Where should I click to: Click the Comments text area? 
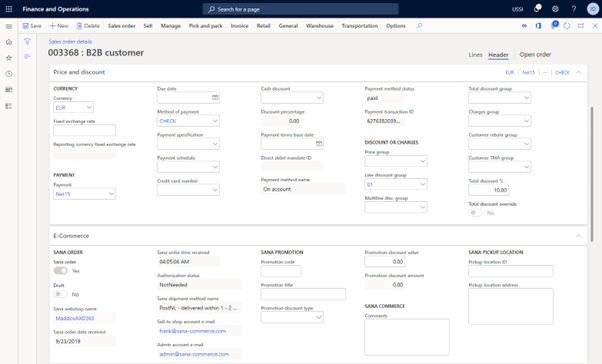coord(407,337)
